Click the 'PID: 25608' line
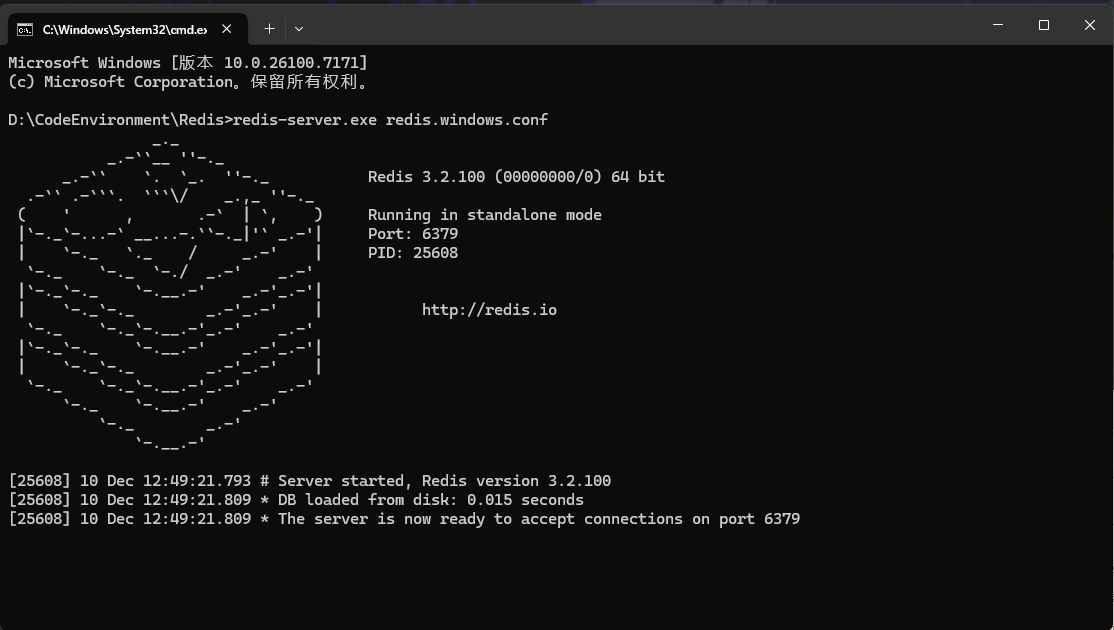This screenshot has height=630, width=1114. click(413, 253)
